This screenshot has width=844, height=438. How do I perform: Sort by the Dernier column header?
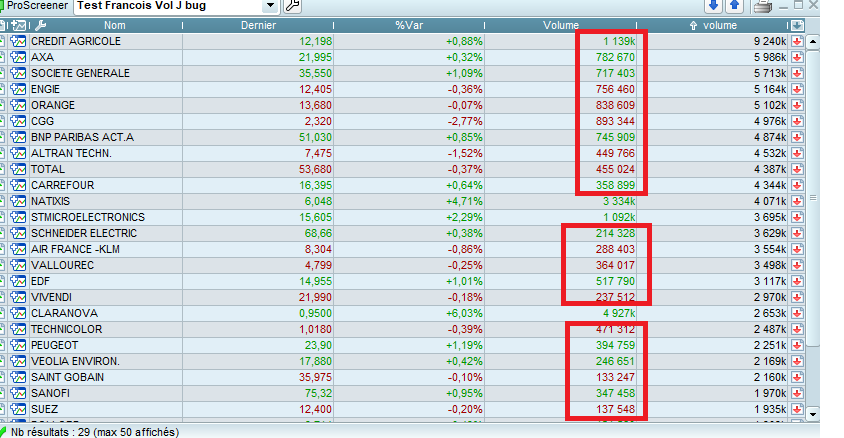click(x=258, y=25)
